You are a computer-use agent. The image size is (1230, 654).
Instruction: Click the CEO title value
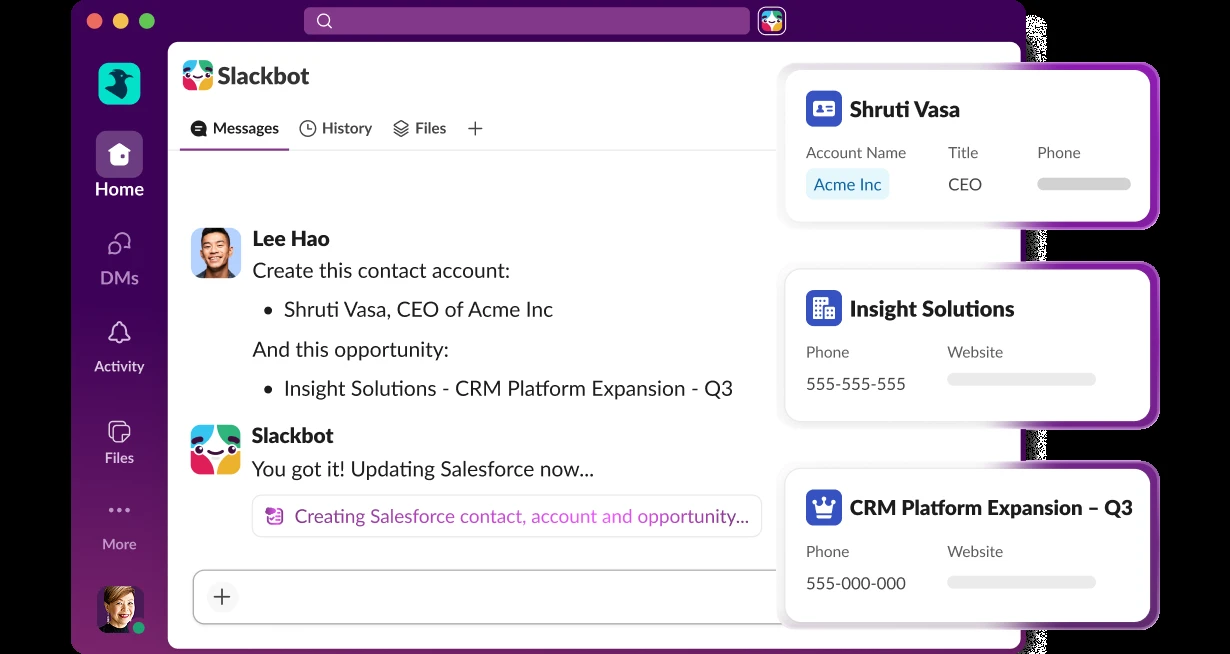(965, 184)
